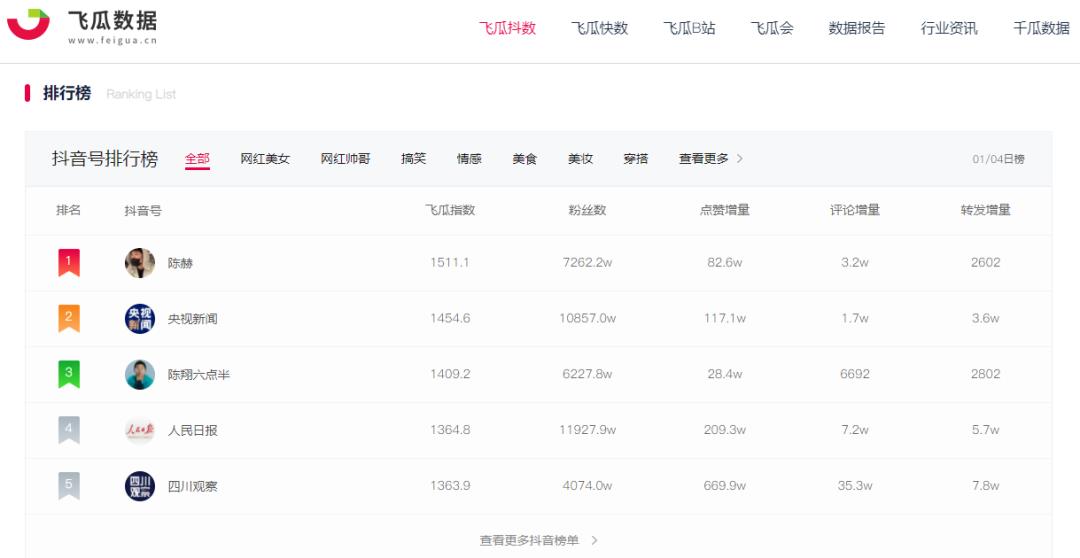Open 飞瓜会 navigation item
1080x558 pixels.
[x=772, y=28]
